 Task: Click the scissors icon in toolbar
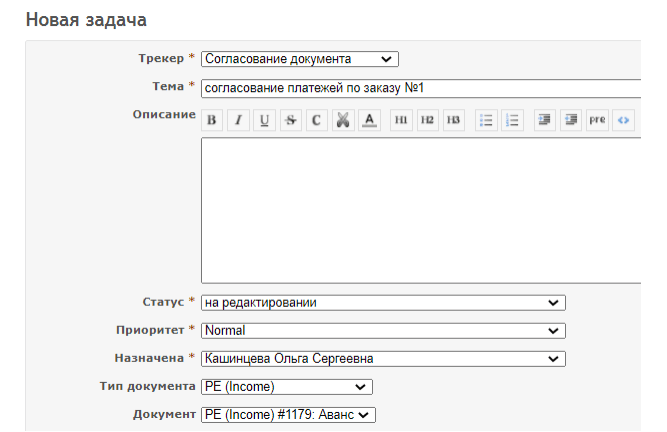[342, 121]
